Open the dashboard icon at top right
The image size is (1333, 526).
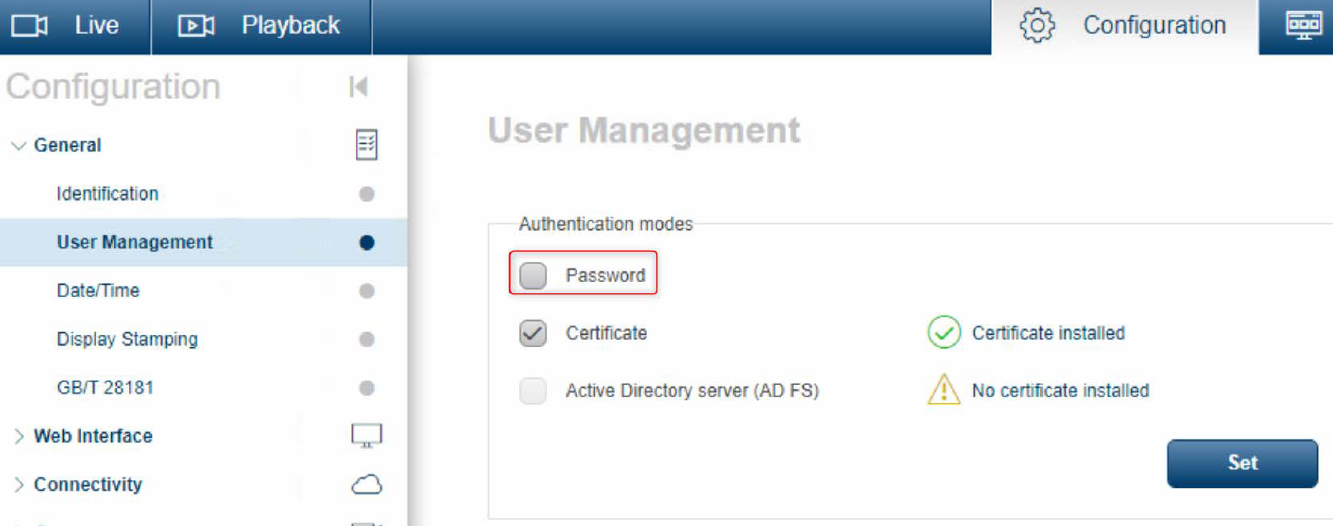tap(1303, 26)
